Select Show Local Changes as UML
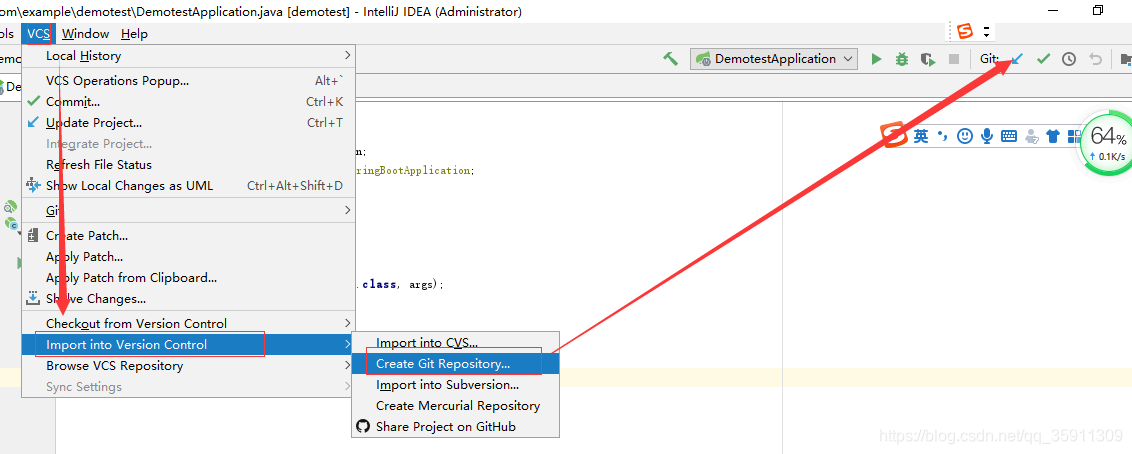 click(189, 185)
